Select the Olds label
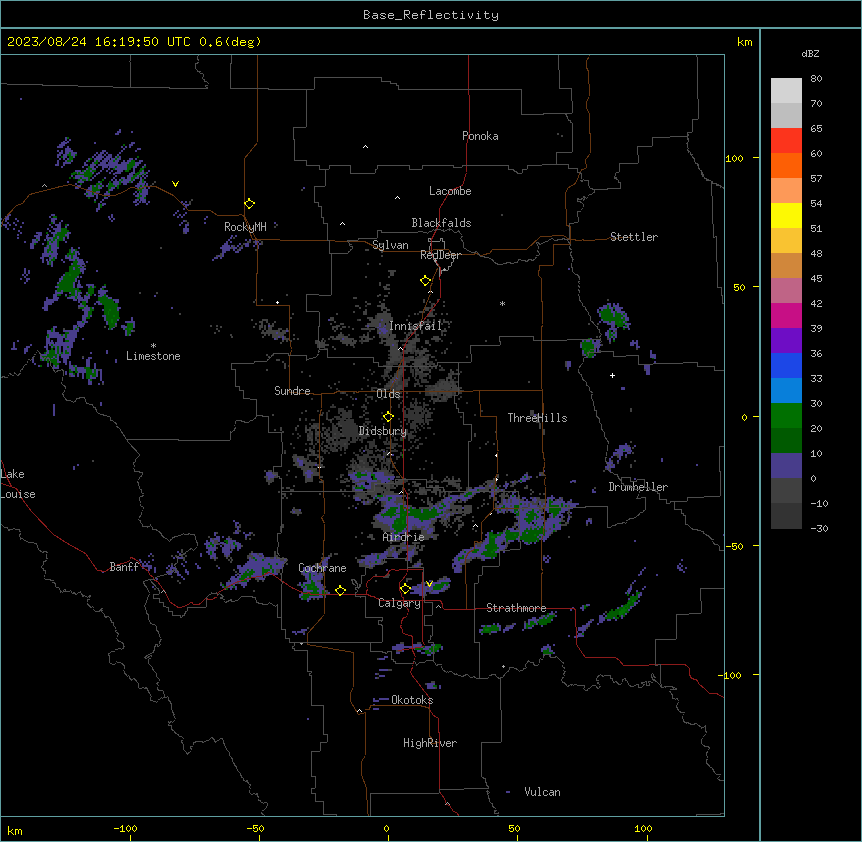This screenshot has height=842, width=862. 388,394
